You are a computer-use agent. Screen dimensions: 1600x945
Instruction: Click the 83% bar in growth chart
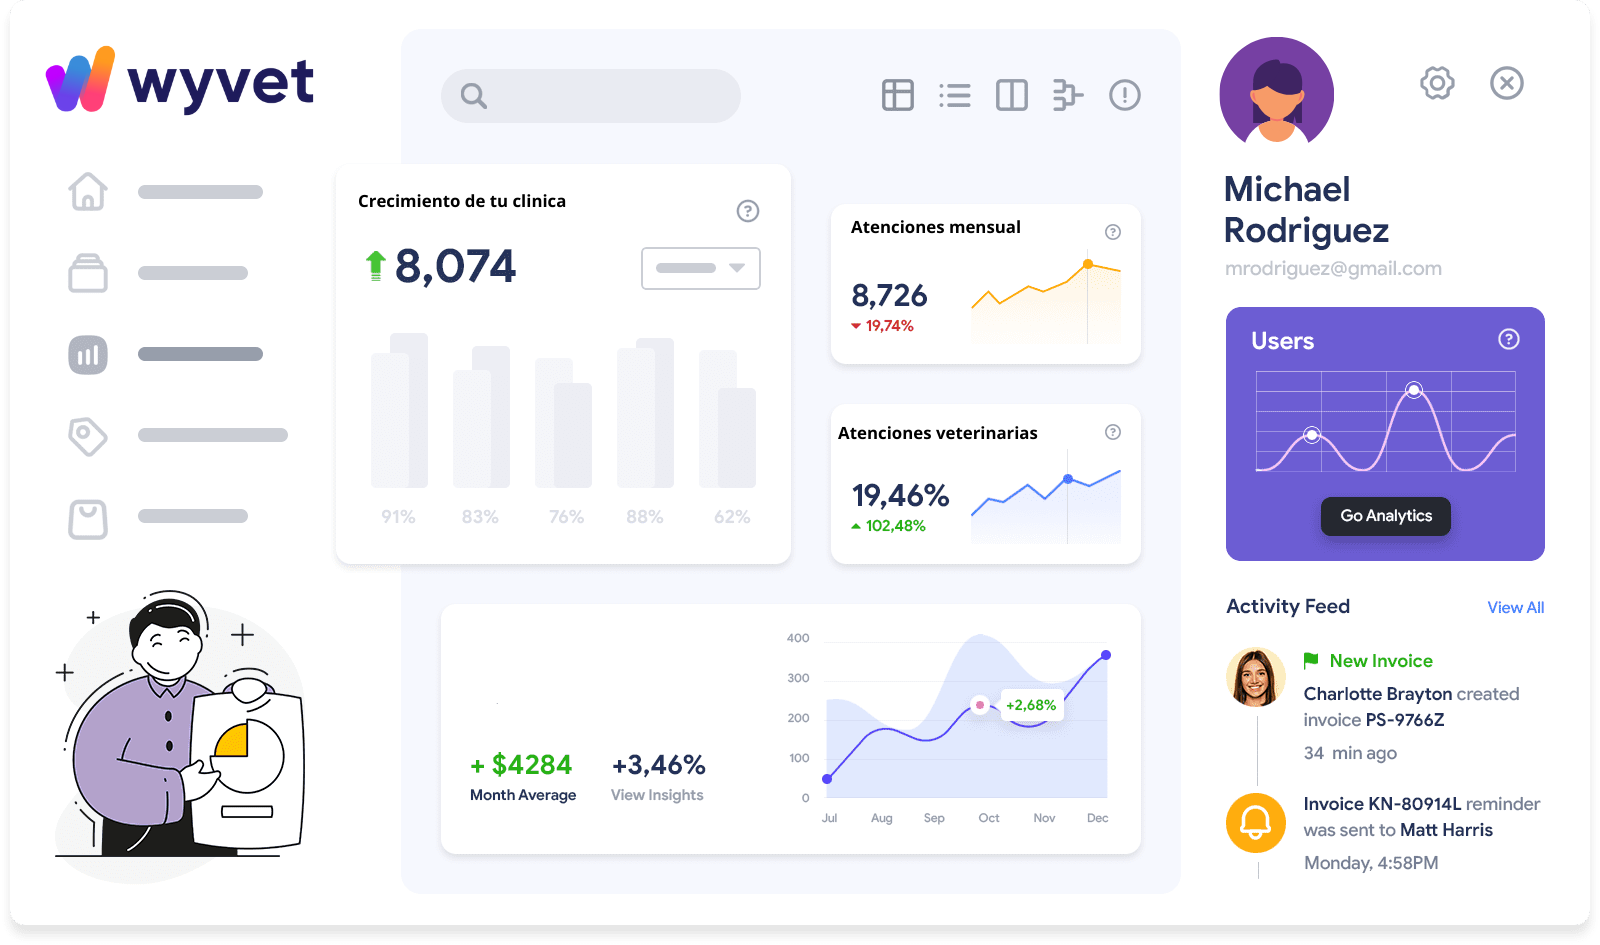tap(481, 417)
